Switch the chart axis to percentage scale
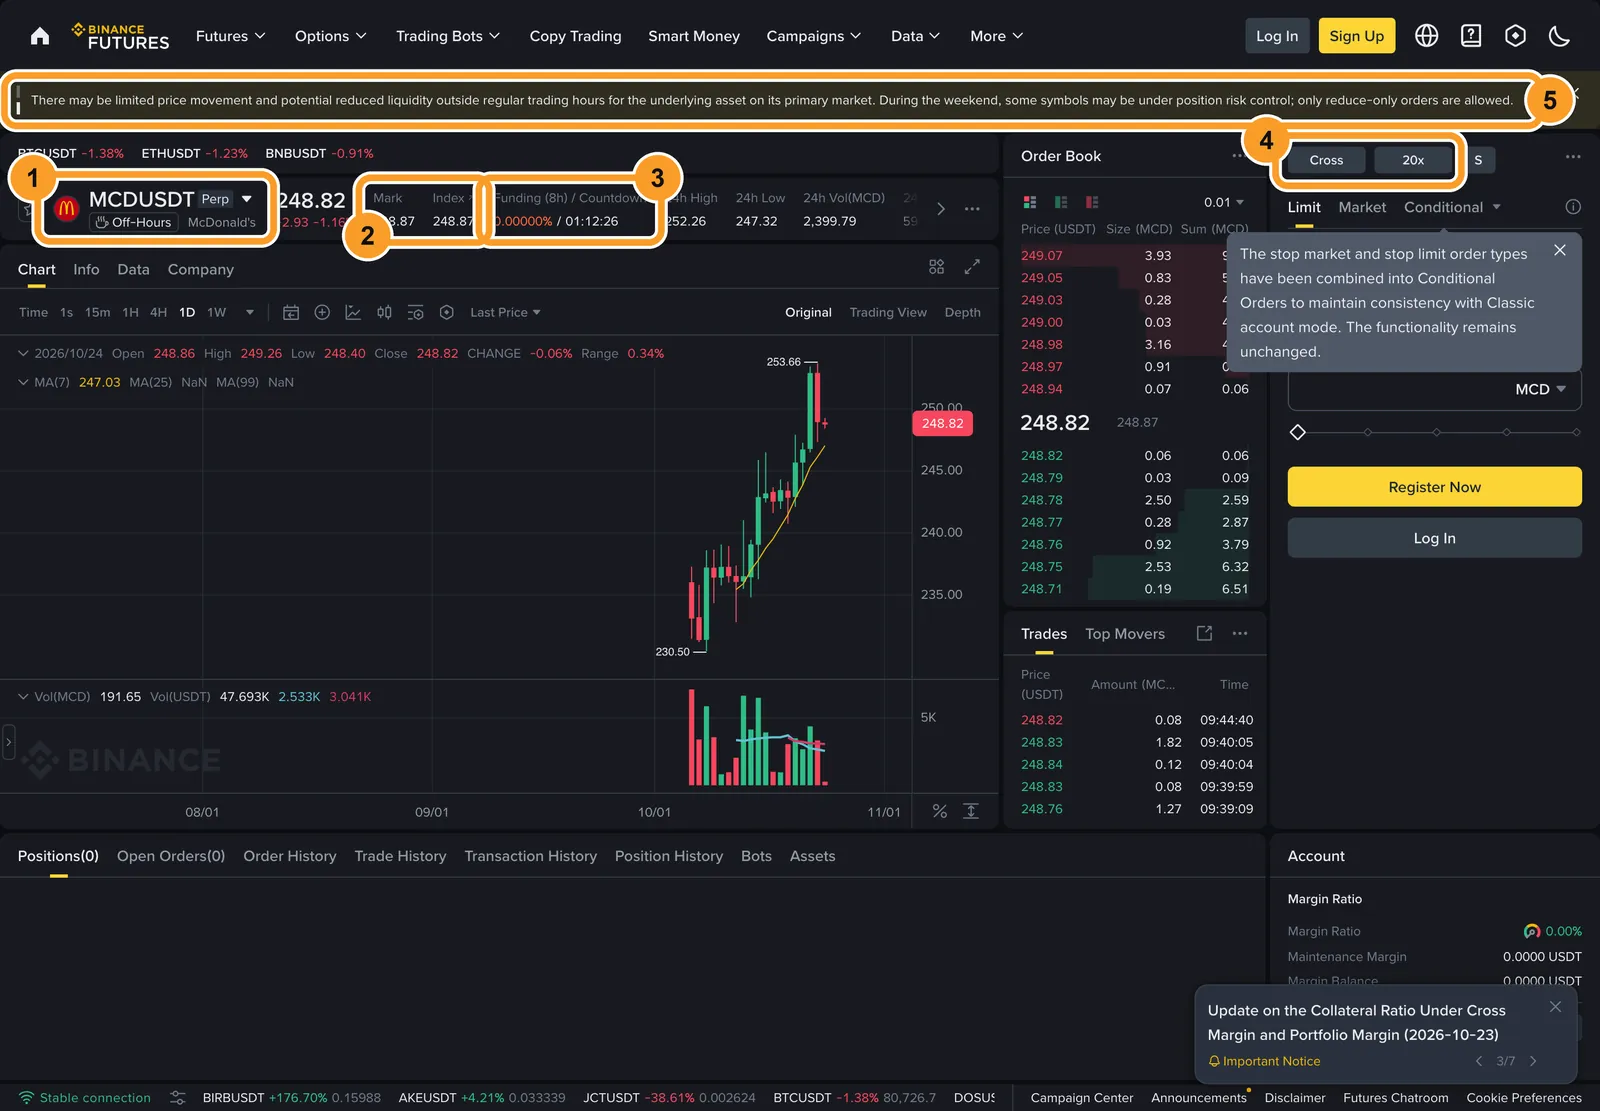This screenshot has height=1111, width=1600. click(x=940, y=811)
